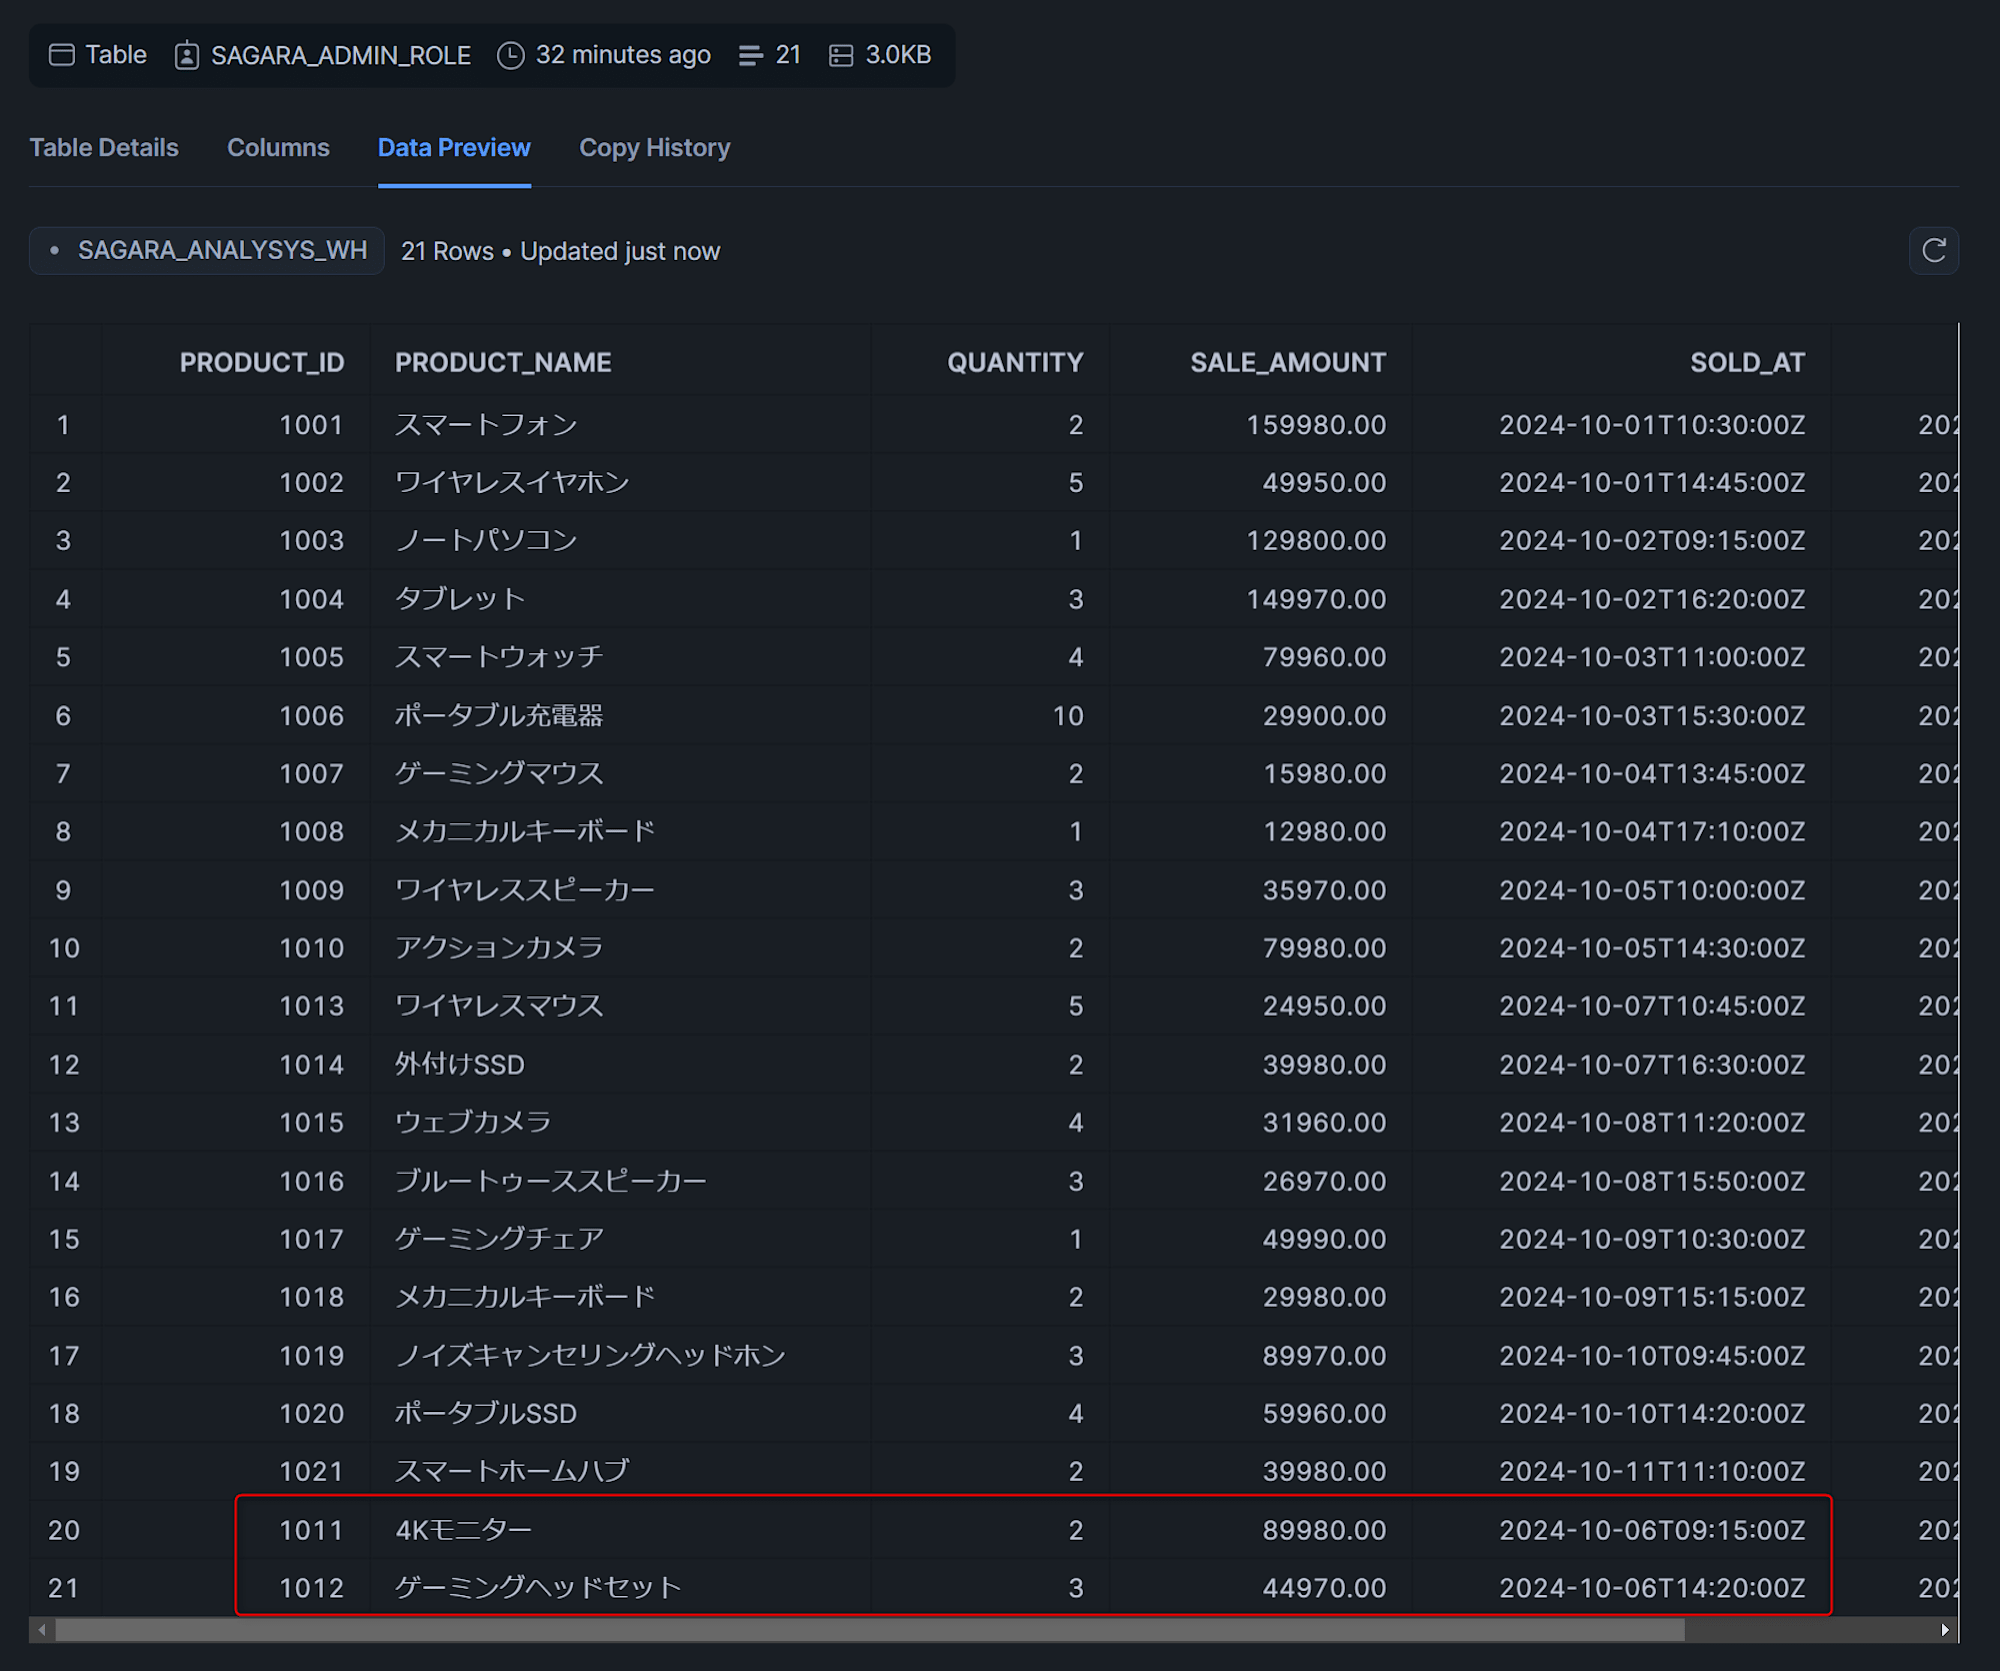Switch to the Columns tab
The width and height of the screenshot is (2000, 1671).
tap(278, 148)
